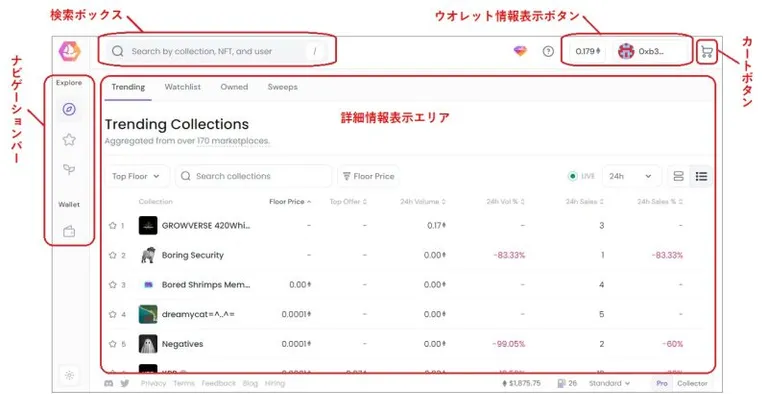This screenshot has height=394, width=768.
Task: Click the slash shortcut key badge in search
Action: click(314, 51)
